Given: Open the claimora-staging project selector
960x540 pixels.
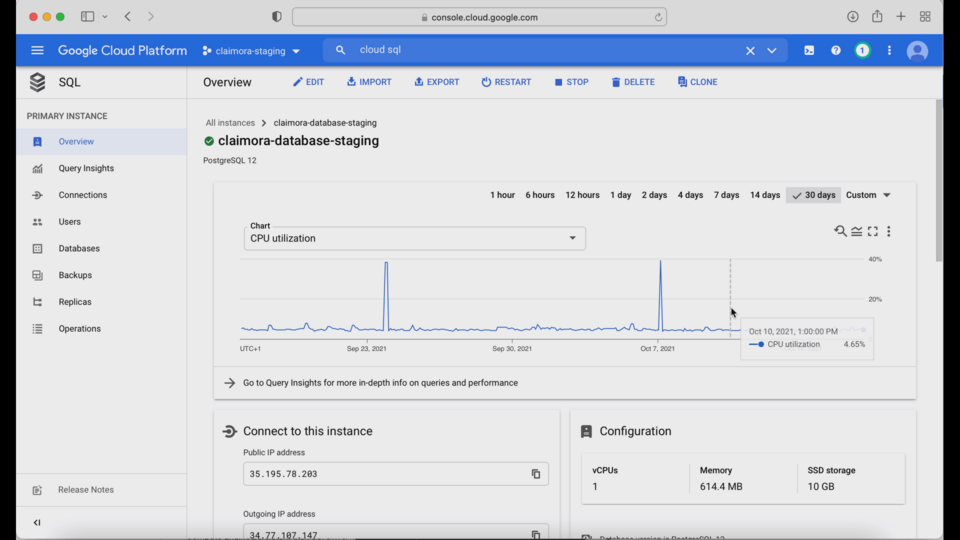Looking at the screenshot, I should 251,51.
